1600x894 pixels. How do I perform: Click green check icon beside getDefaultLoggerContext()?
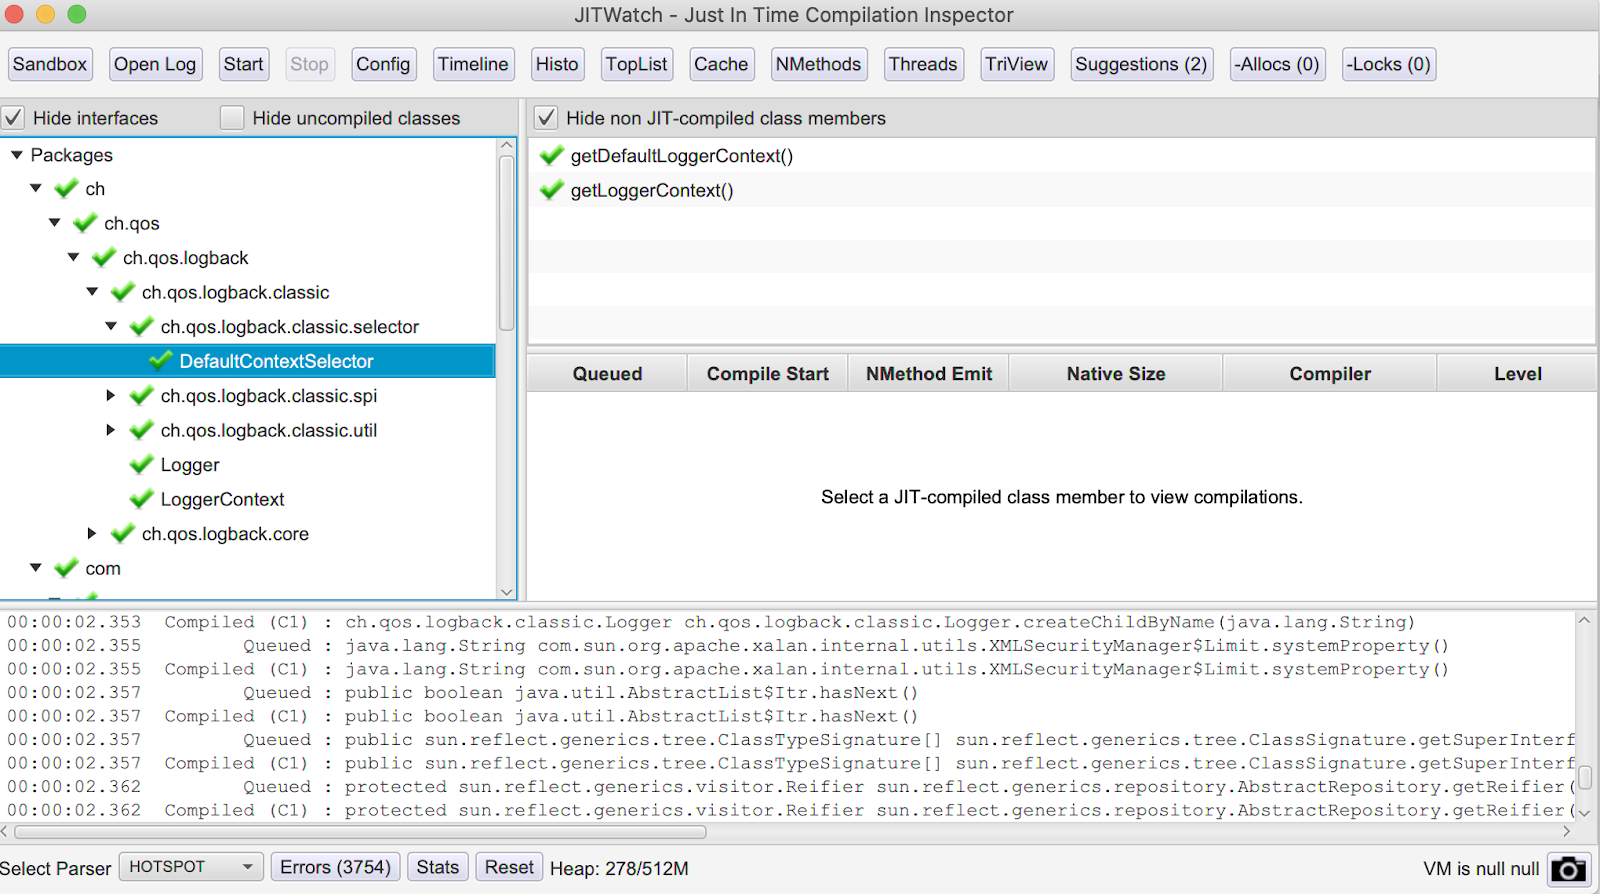(x=552, y=155)
